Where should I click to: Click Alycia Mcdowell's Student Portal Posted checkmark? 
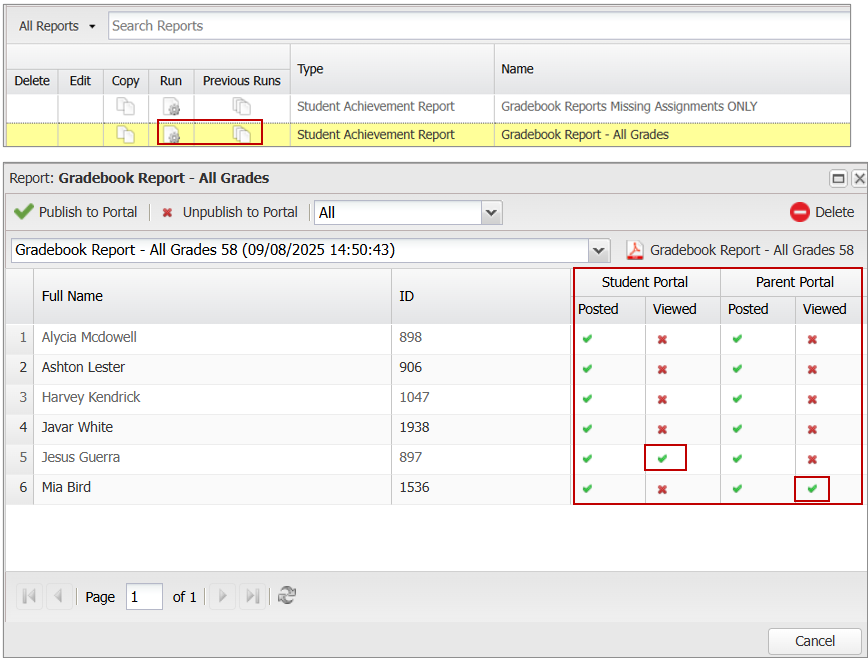click(587, 339)
